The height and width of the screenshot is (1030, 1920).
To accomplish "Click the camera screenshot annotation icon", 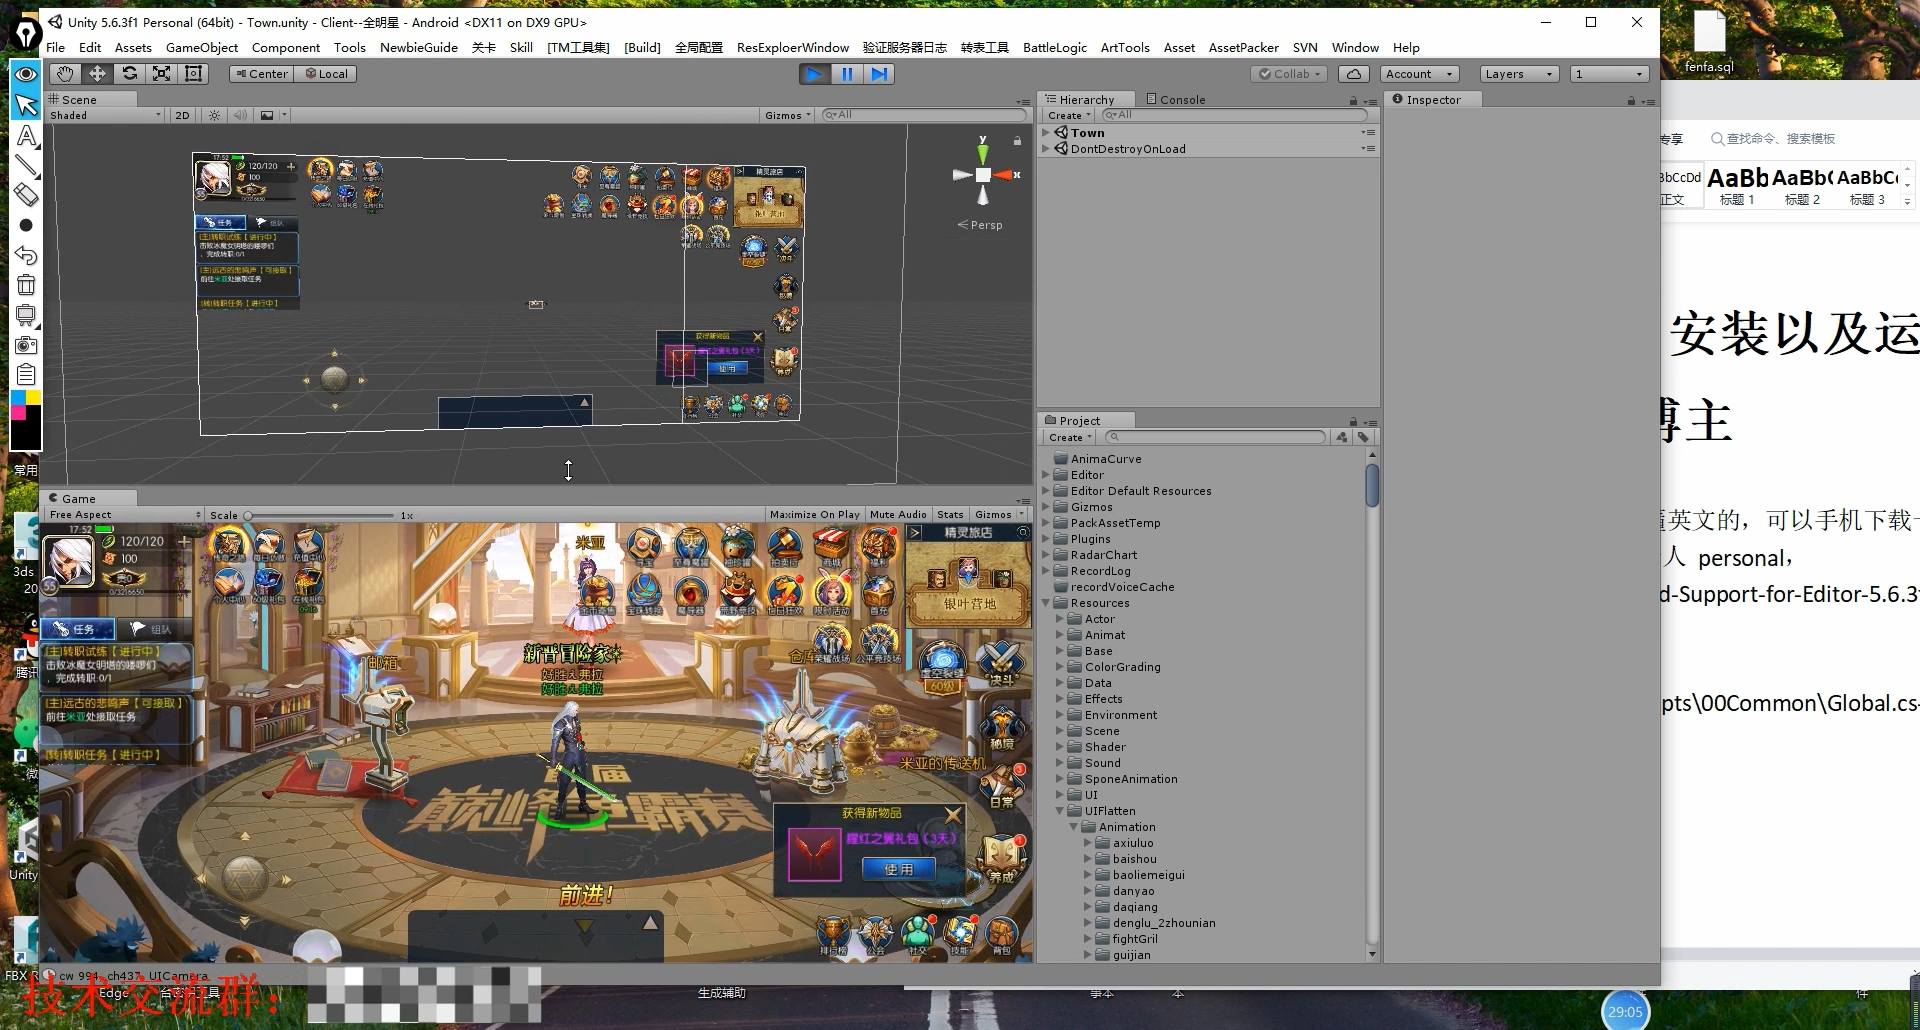I will 26,345.
